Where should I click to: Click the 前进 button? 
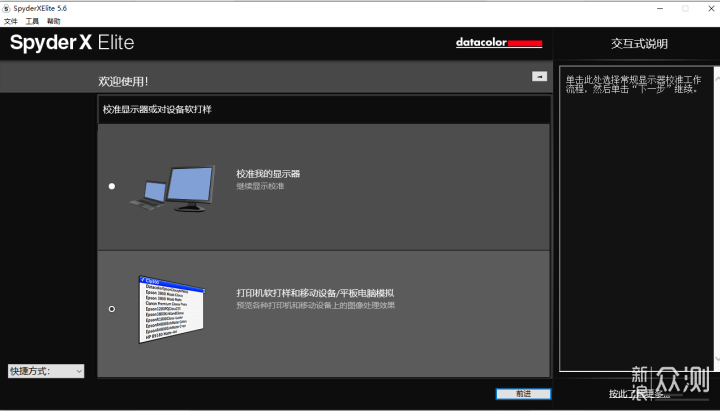pos(523,394)
